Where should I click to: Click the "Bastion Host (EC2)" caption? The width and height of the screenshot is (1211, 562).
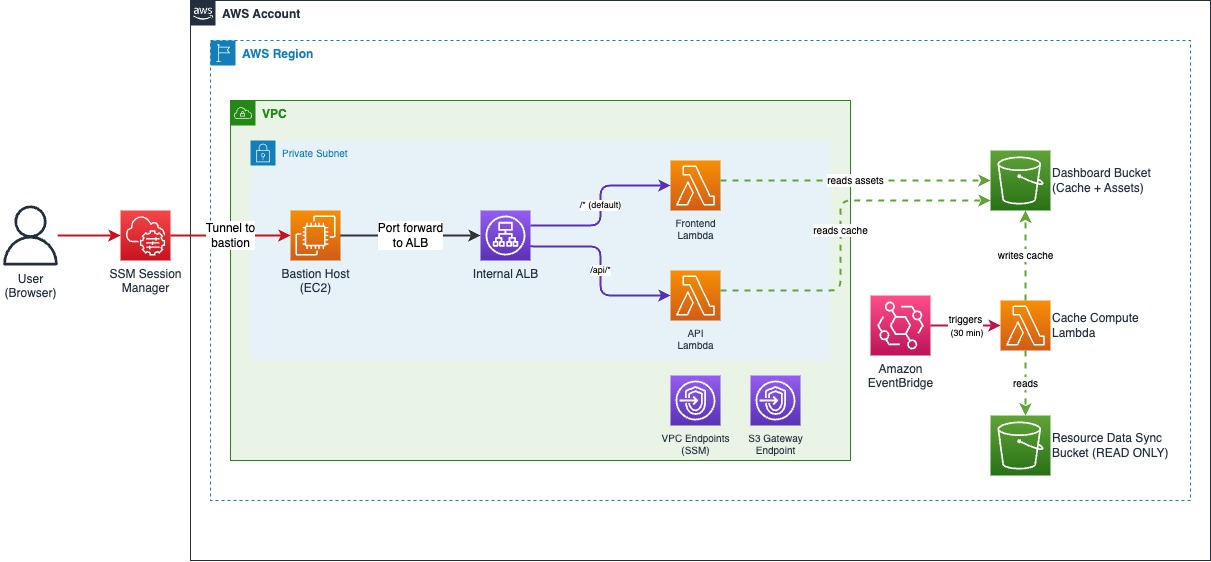point(315,280)
